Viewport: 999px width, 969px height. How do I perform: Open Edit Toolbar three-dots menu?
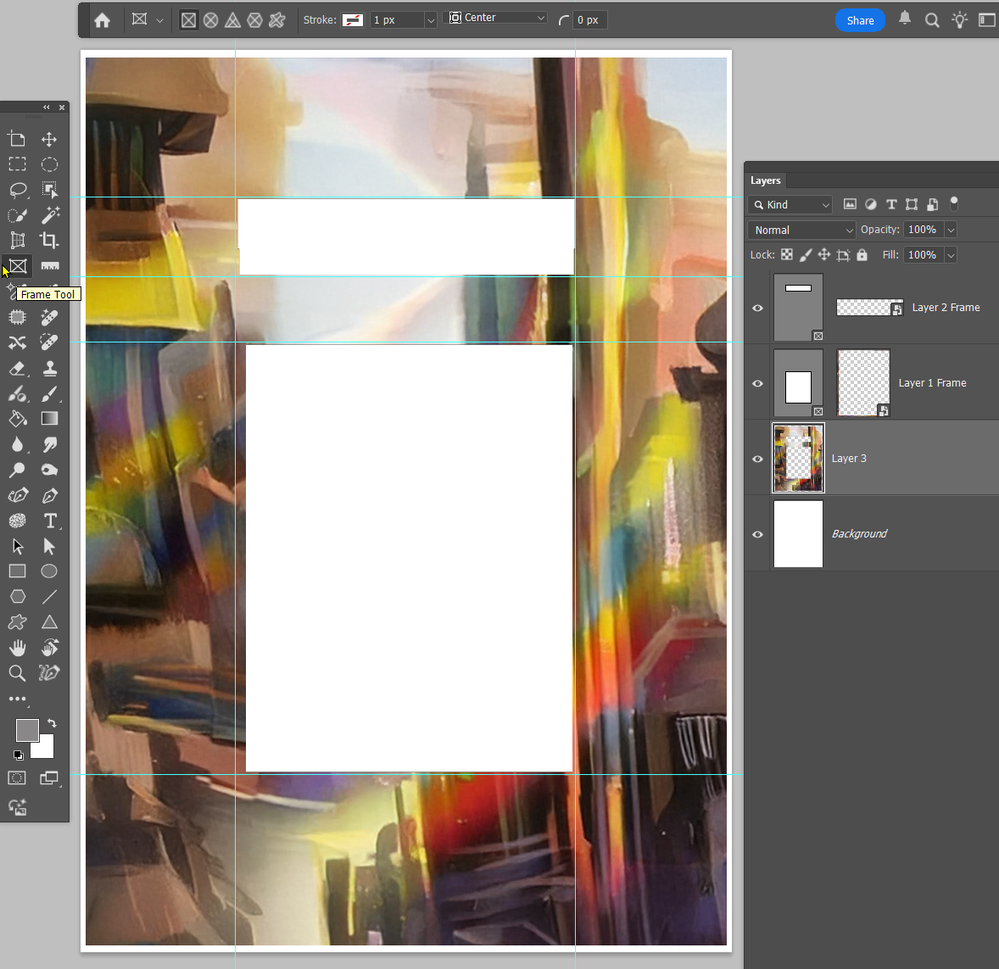[17, 699]
